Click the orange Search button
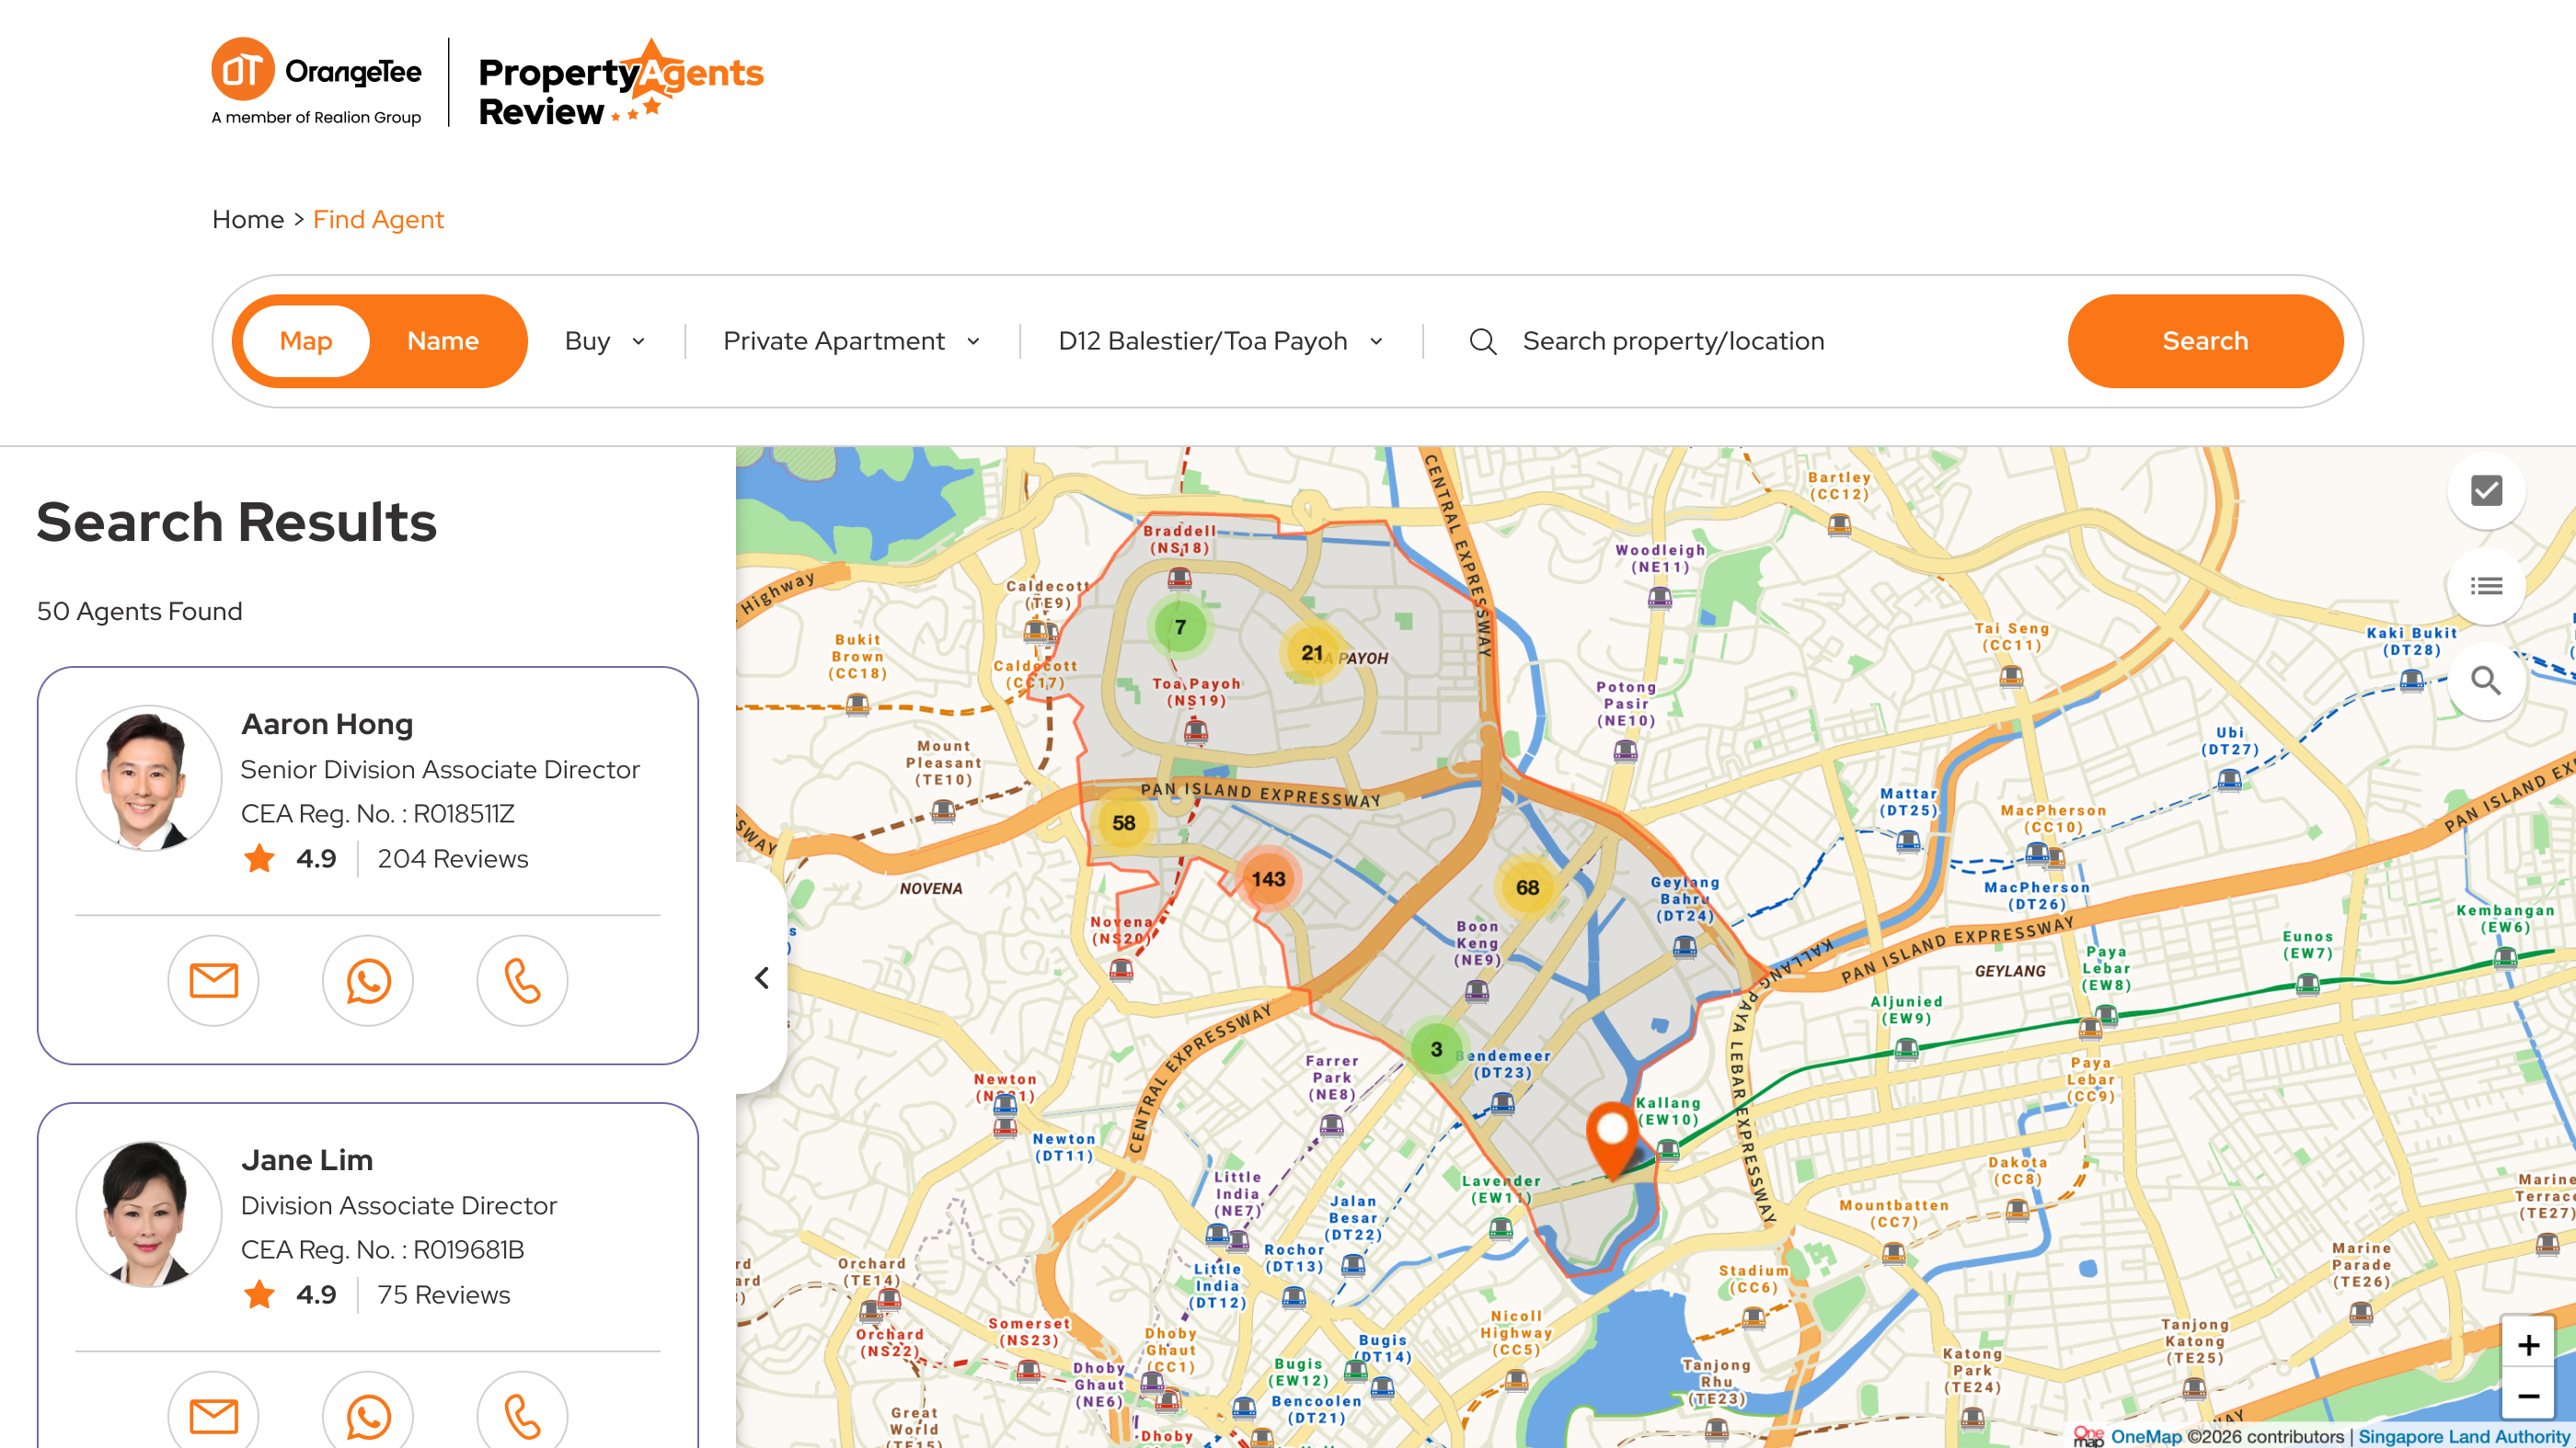The image size is (2576, 1448). tap(2205, 341)
